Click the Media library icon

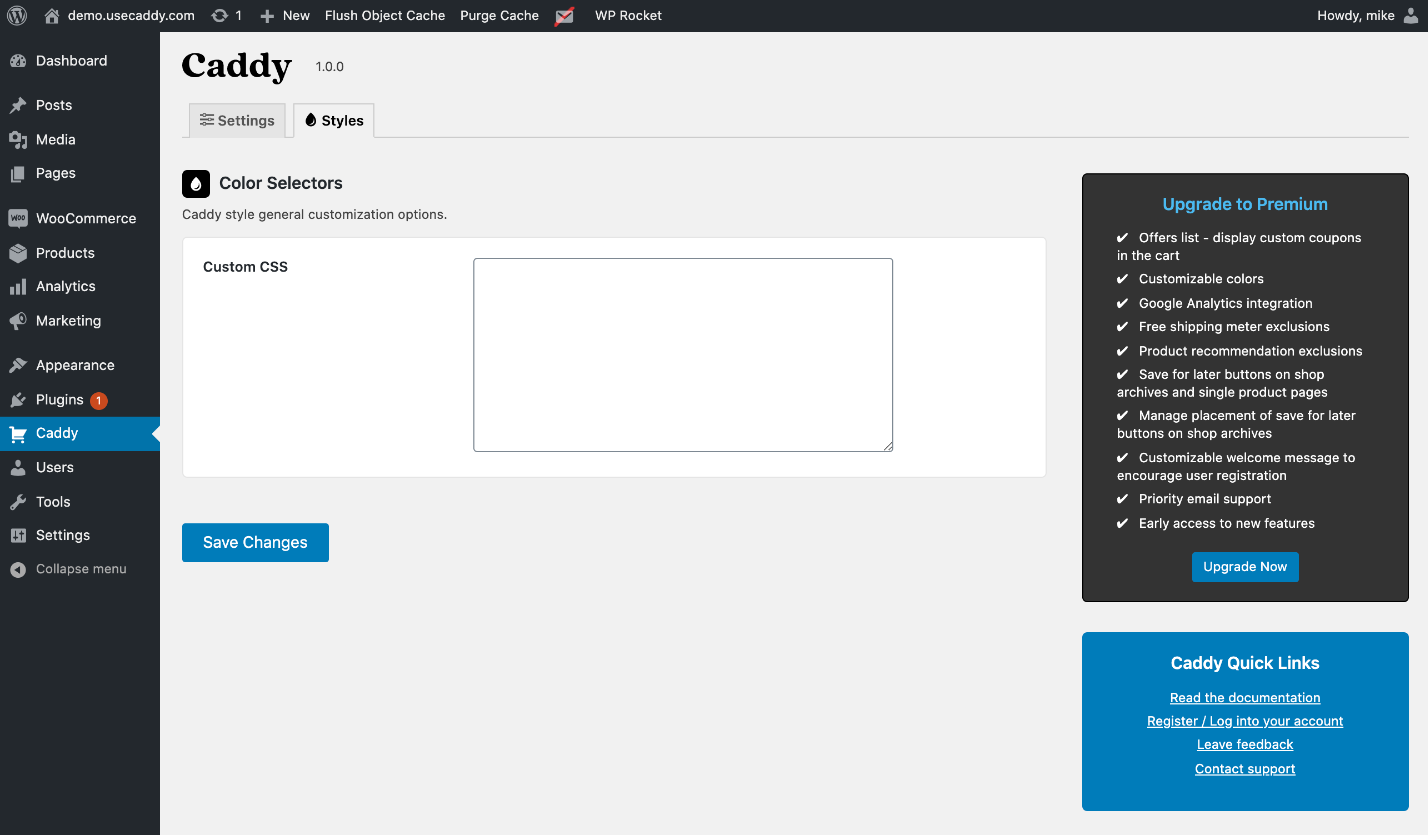(x=18, y=139)
